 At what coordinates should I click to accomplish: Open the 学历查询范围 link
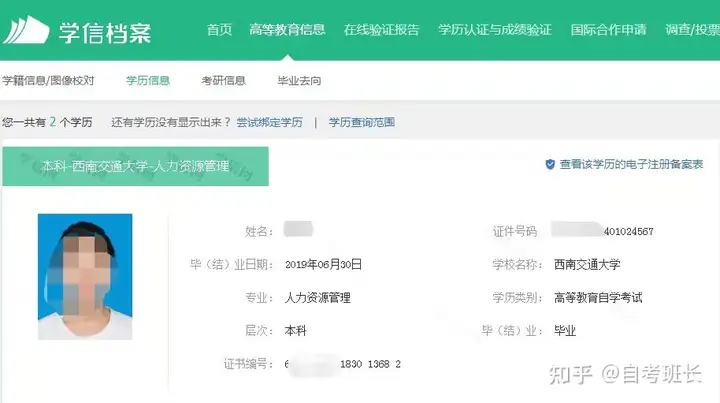[362, 122]
